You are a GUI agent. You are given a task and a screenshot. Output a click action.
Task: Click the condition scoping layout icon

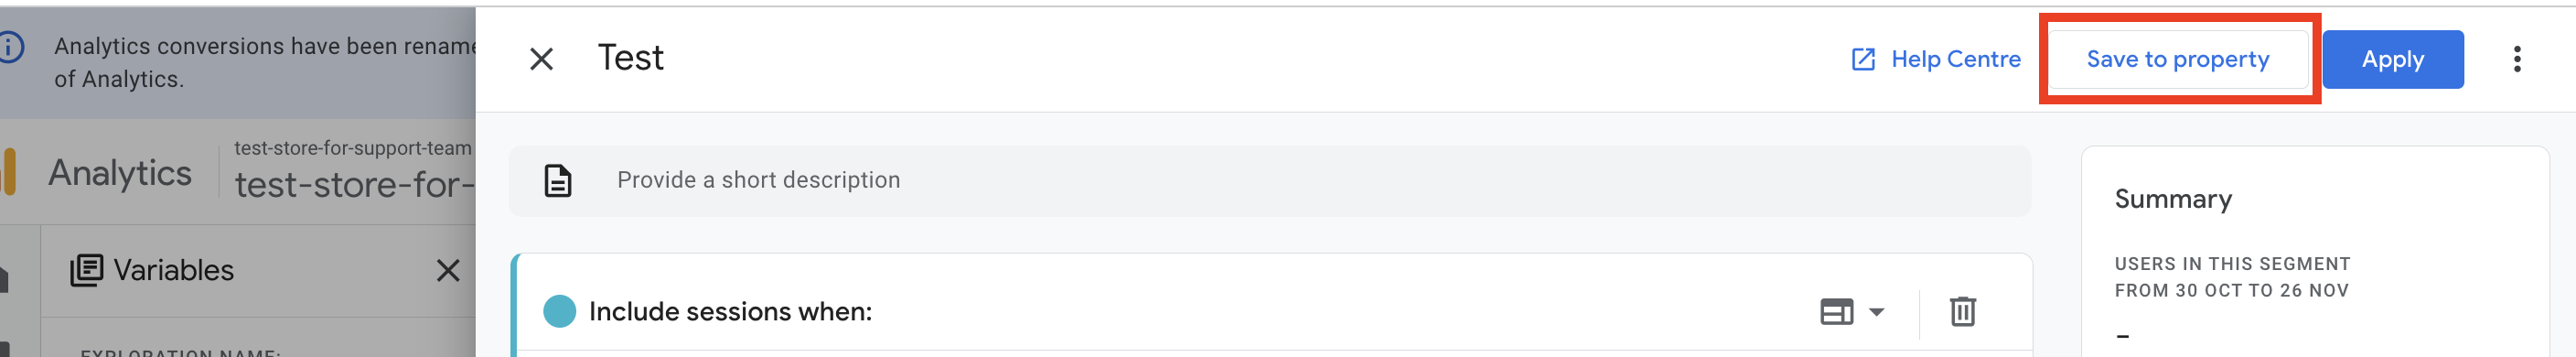[x=1836, y=312]
